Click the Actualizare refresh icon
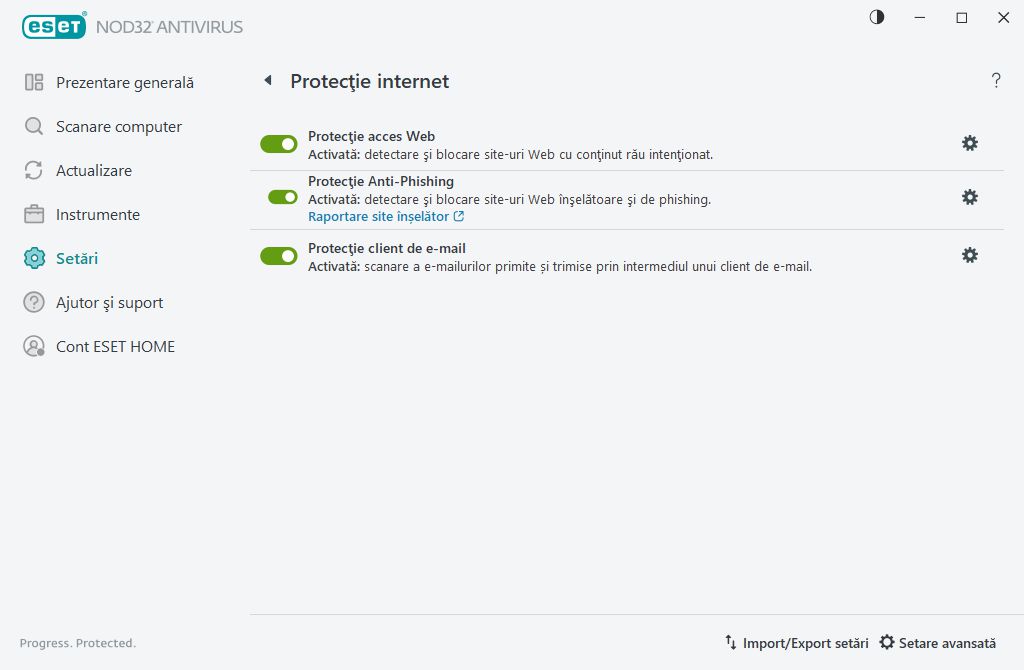The width and height of the screenshot is (1024, 670). pyautogui.click(x=31, y=170)
